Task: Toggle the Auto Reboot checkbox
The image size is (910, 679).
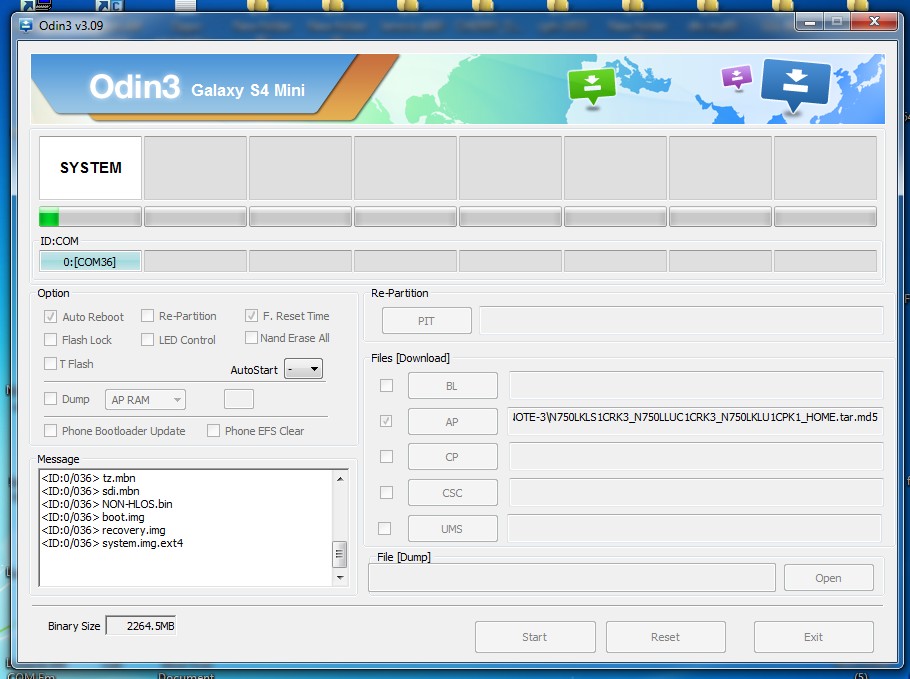Action: (x=50, y=316)
